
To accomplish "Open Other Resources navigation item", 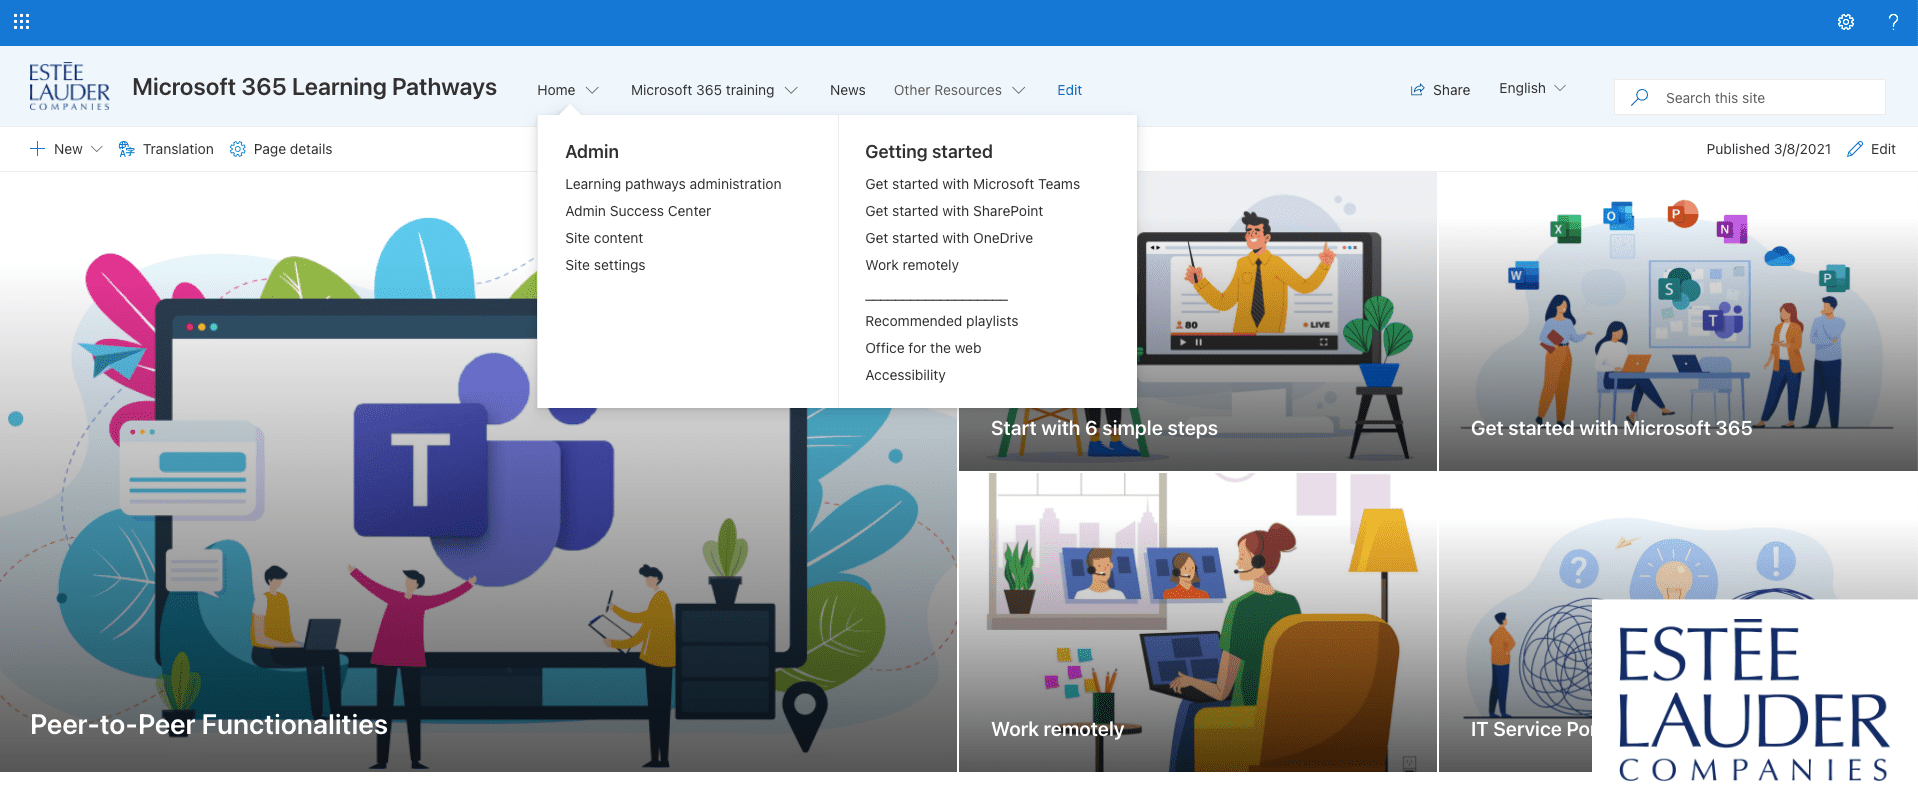I will click(x=947, y=90).
